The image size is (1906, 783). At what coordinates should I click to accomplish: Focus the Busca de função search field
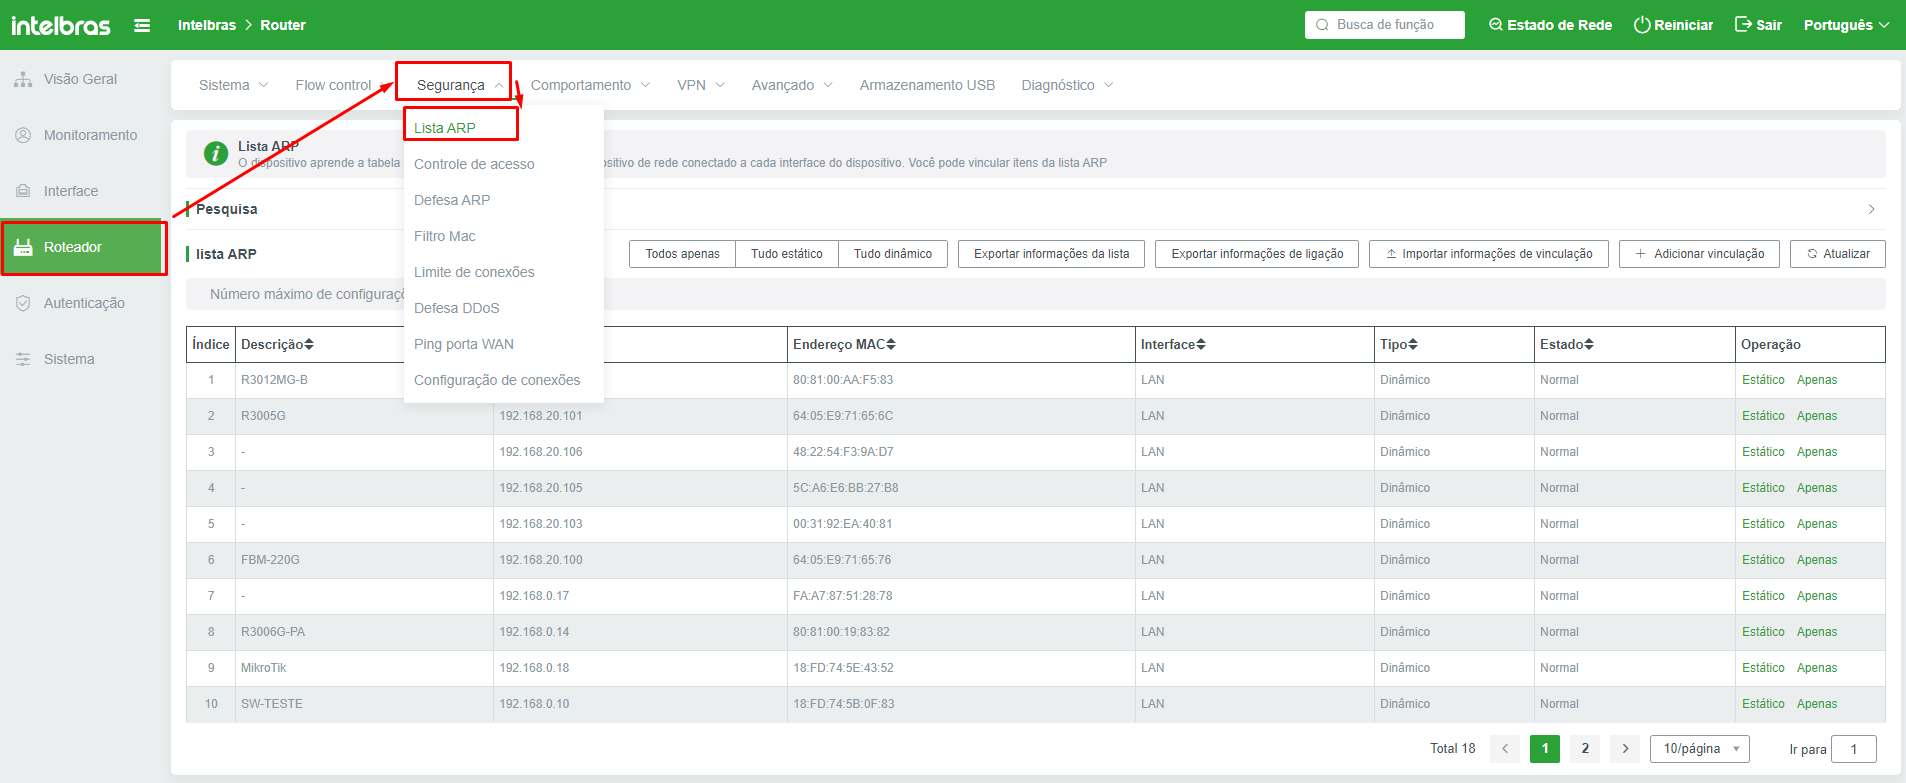[x=1385, y=25]
